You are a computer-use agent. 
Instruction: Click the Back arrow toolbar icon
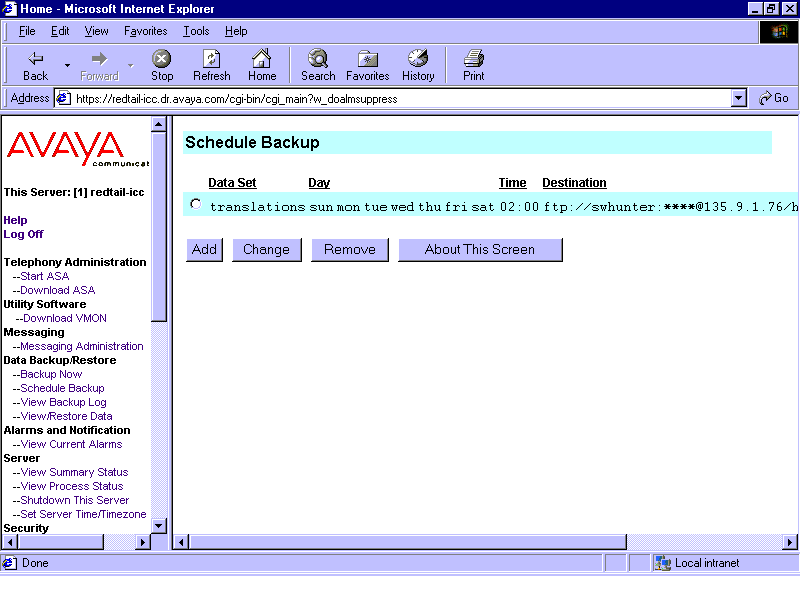point(35,59)
